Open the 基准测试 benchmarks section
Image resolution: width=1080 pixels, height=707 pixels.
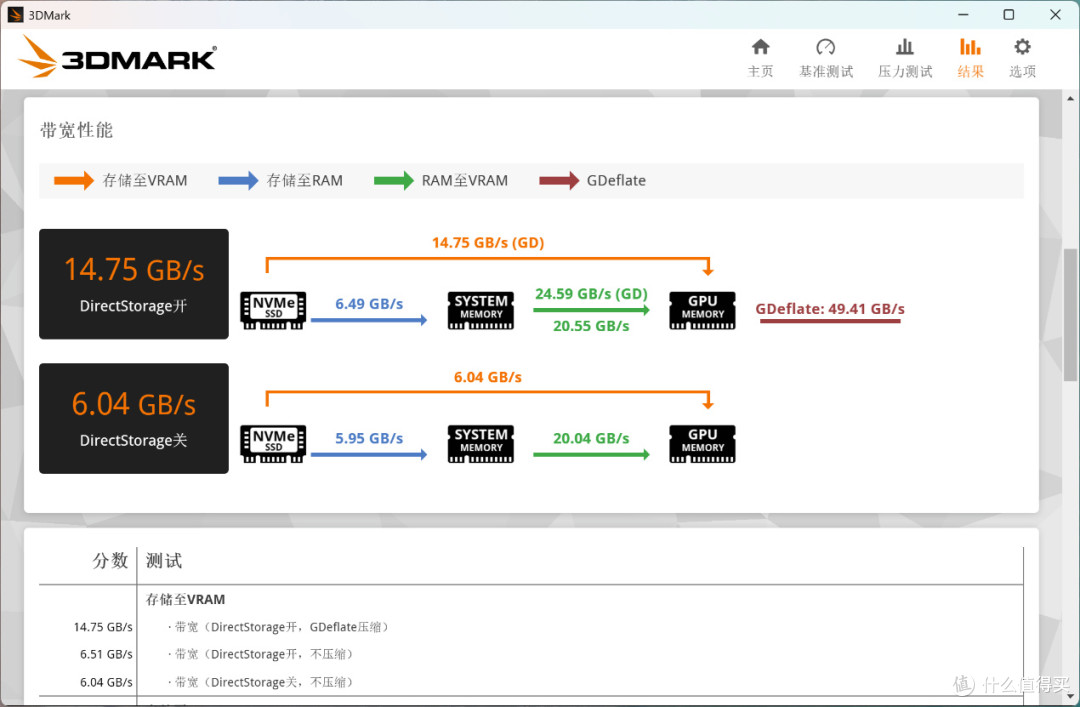pos(826,58)
